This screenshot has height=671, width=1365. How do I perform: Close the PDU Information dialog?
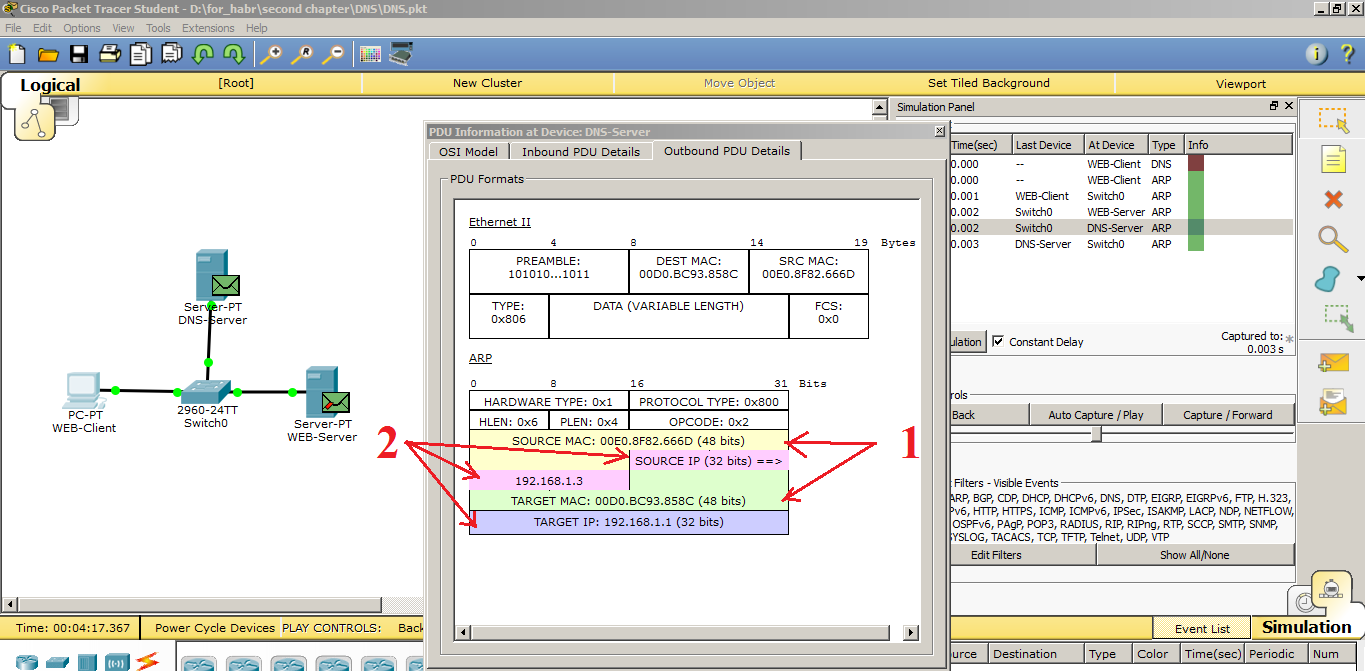click(939, 131)
